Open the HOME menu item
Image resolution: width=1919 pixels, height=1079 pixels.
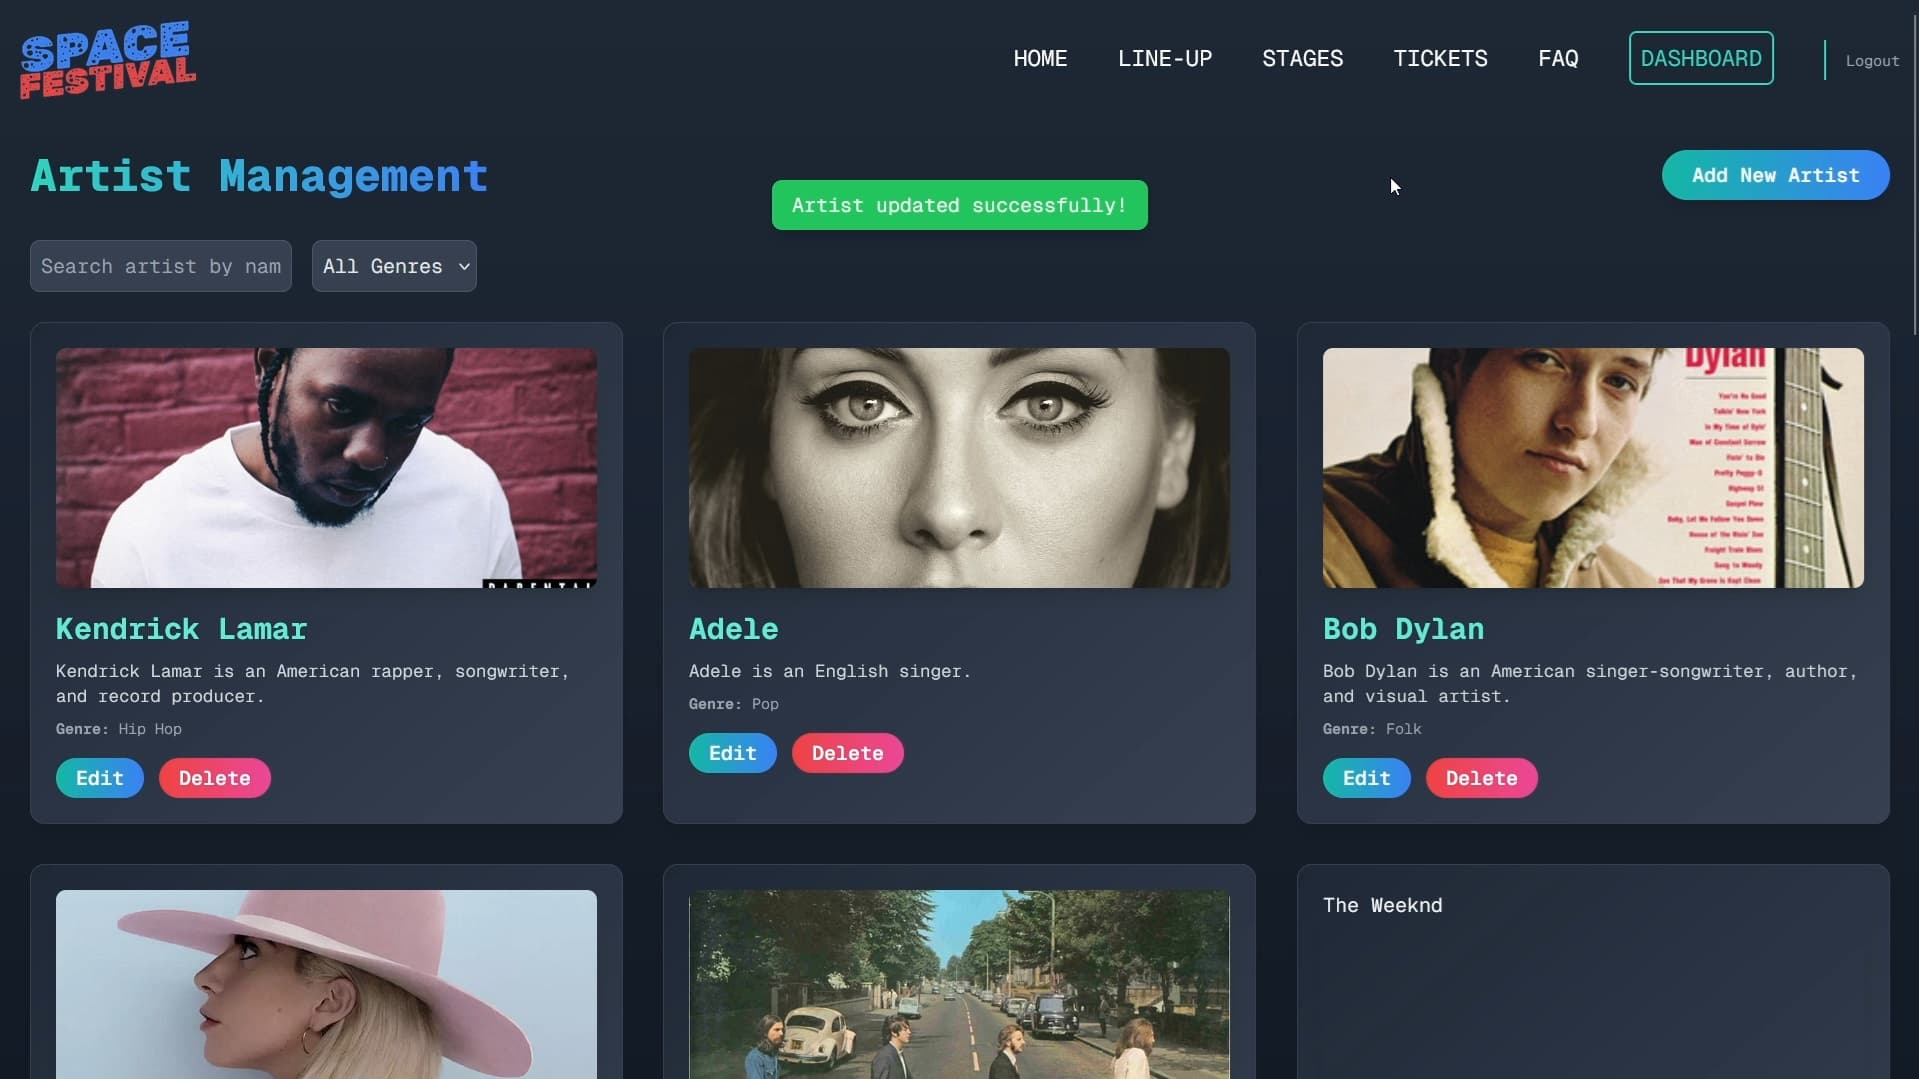click(1040, 59)
